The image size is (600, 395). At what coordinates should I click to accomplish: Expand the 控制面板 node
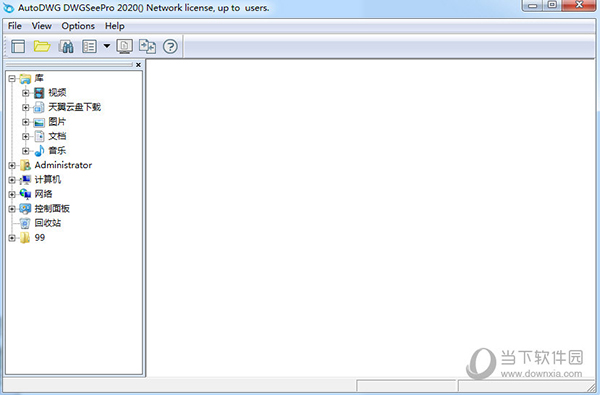[x=12, y=209]
